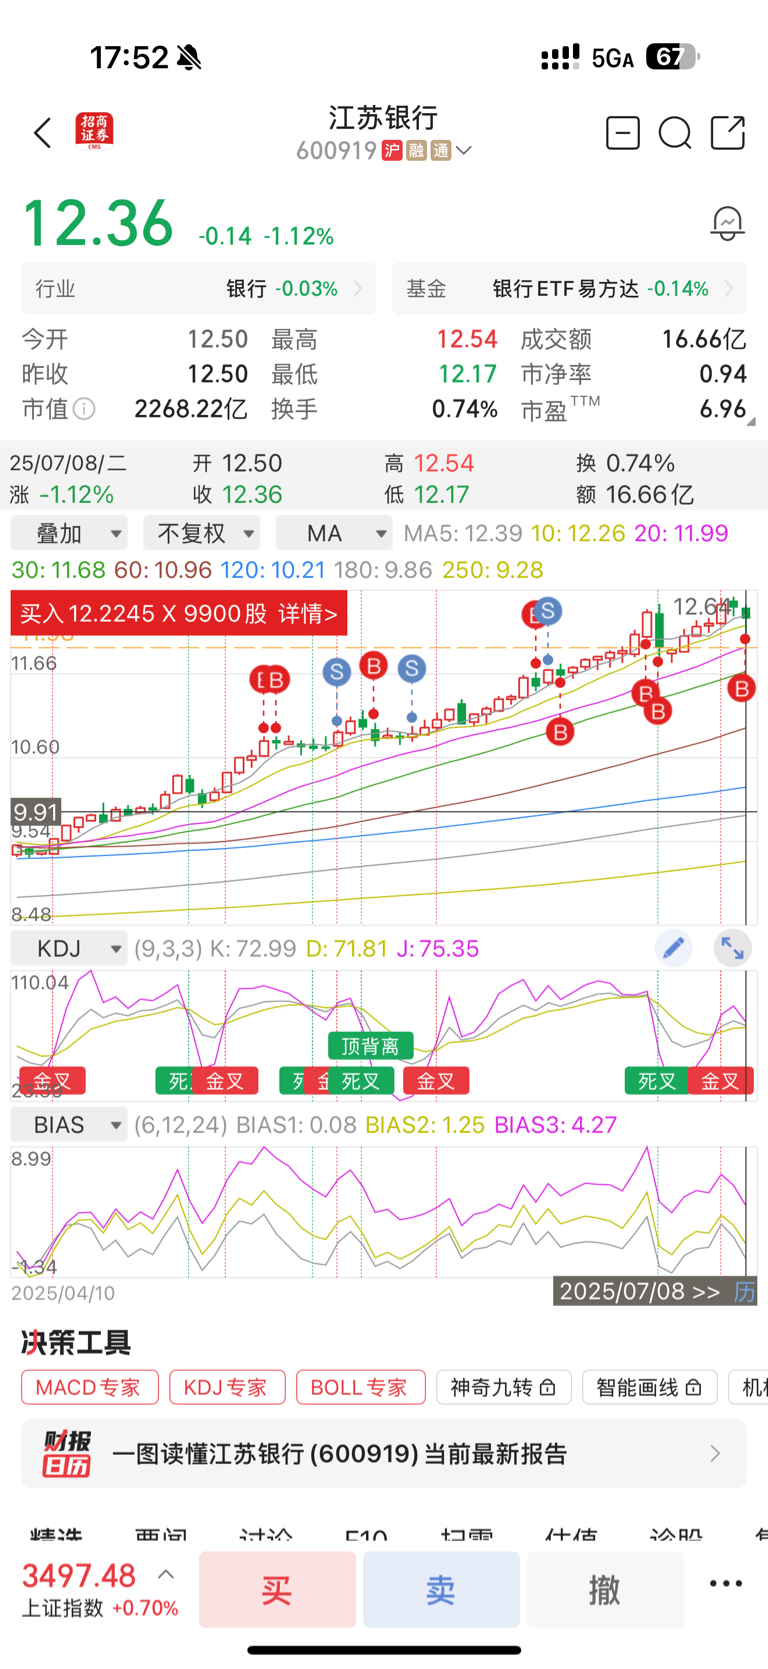Open the 不复权 adjustment dropdown
The height and width of the screenshot is (1669, 768).
pyautogui.click(x=201, y=533)
